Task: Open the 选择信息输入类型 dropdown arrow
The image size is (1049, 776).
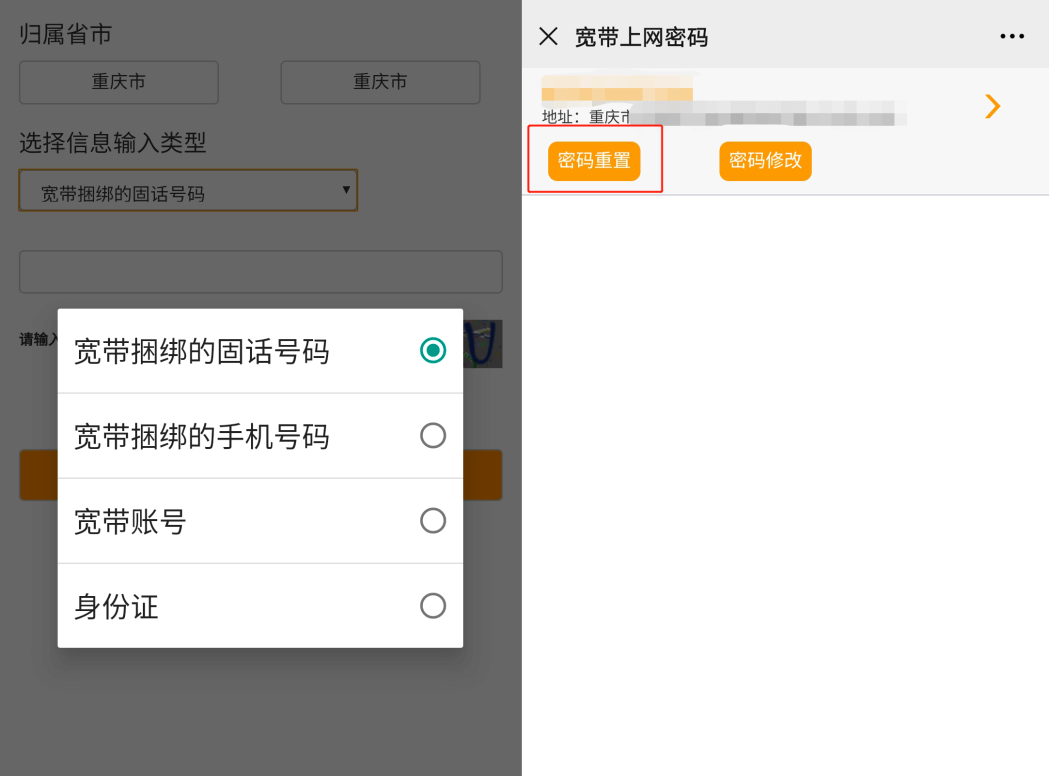Action: [345, 190]
